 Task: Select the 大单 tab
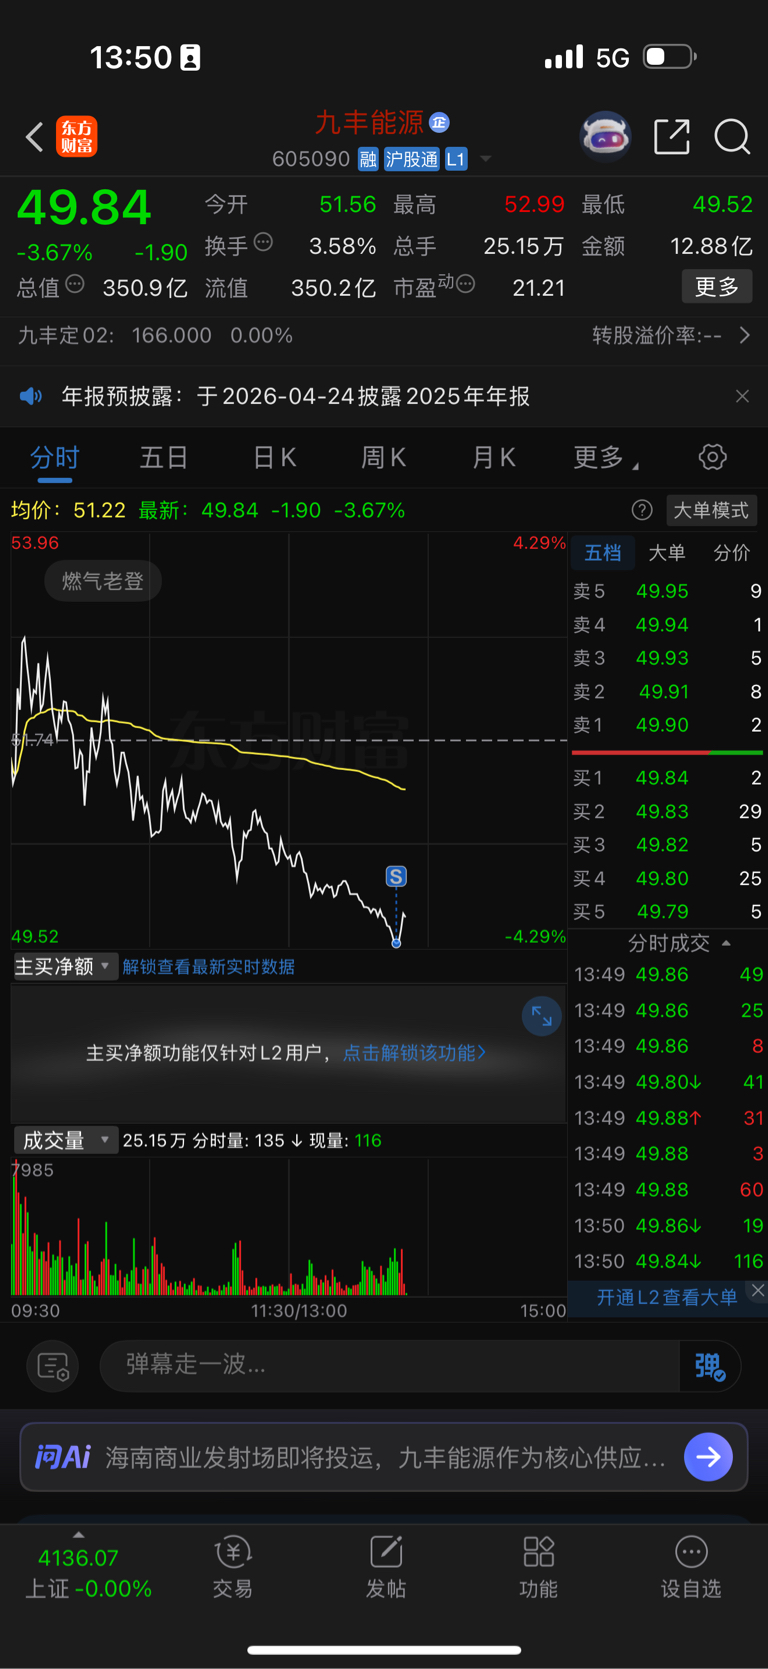coord(667,553)
